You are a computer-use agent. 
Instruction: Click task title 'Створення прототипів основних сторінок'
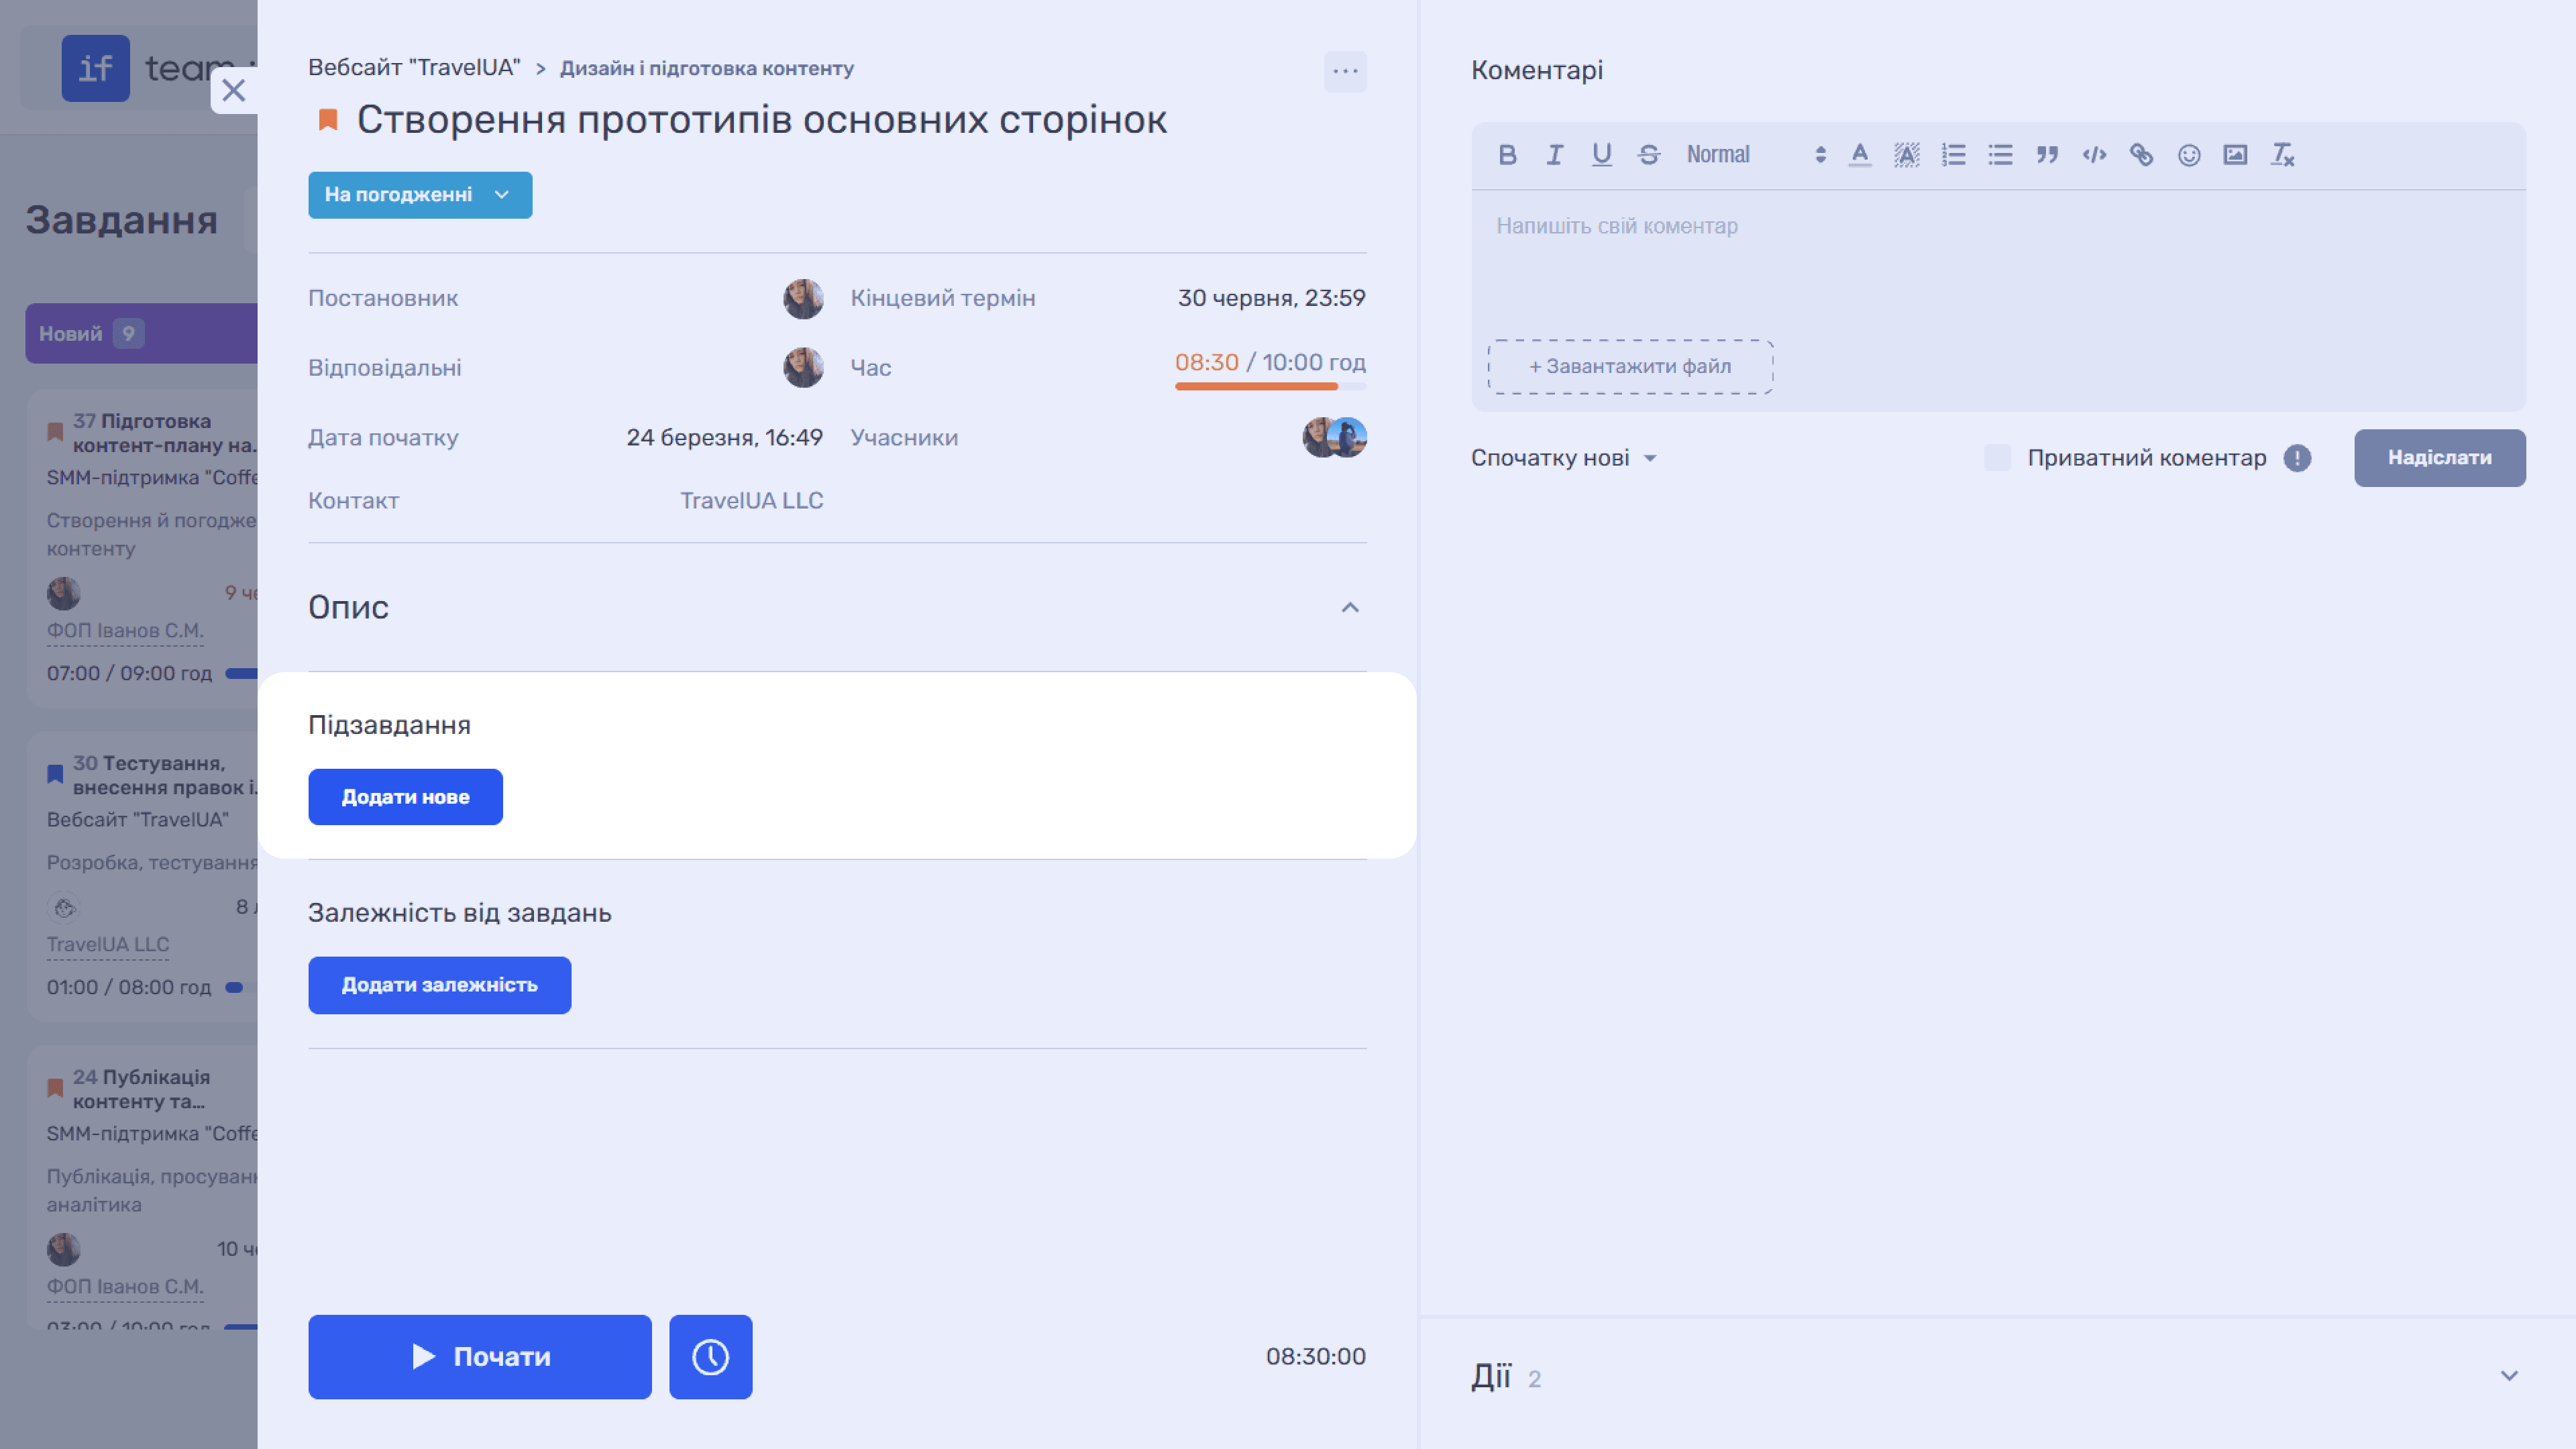(x=761, y=120)
